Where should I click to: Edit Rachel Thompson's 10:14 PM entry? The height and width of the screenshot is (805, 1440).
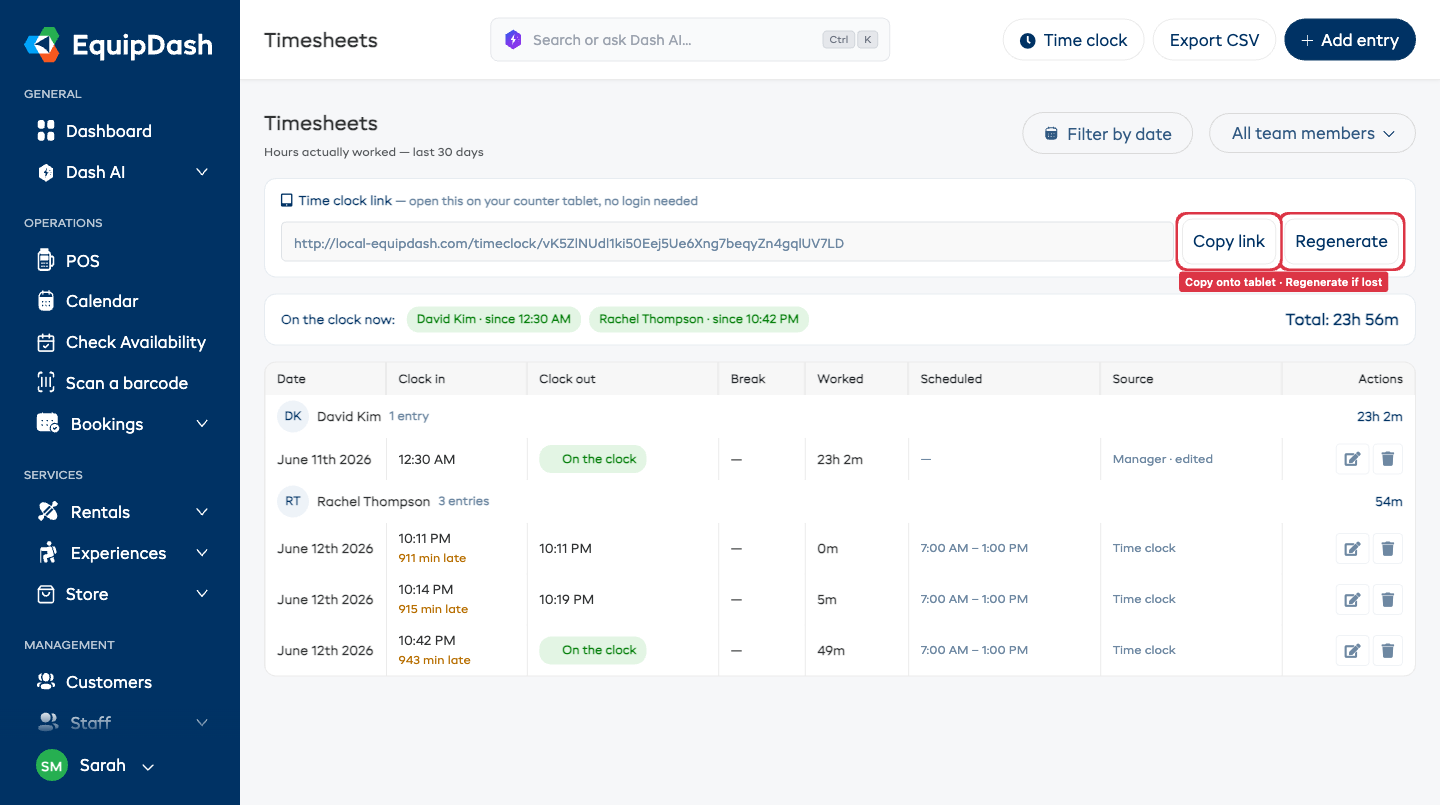tap(1352, 600)
